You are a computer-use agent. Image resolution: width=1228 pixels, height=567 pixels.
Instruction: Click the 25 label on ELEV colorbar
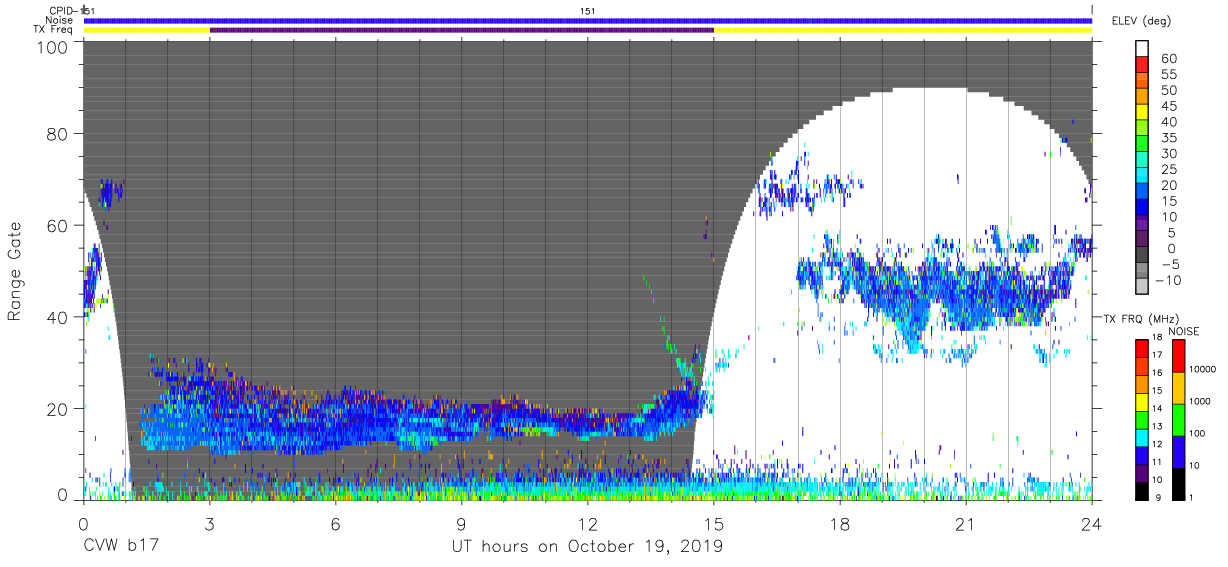[1167, 170]
